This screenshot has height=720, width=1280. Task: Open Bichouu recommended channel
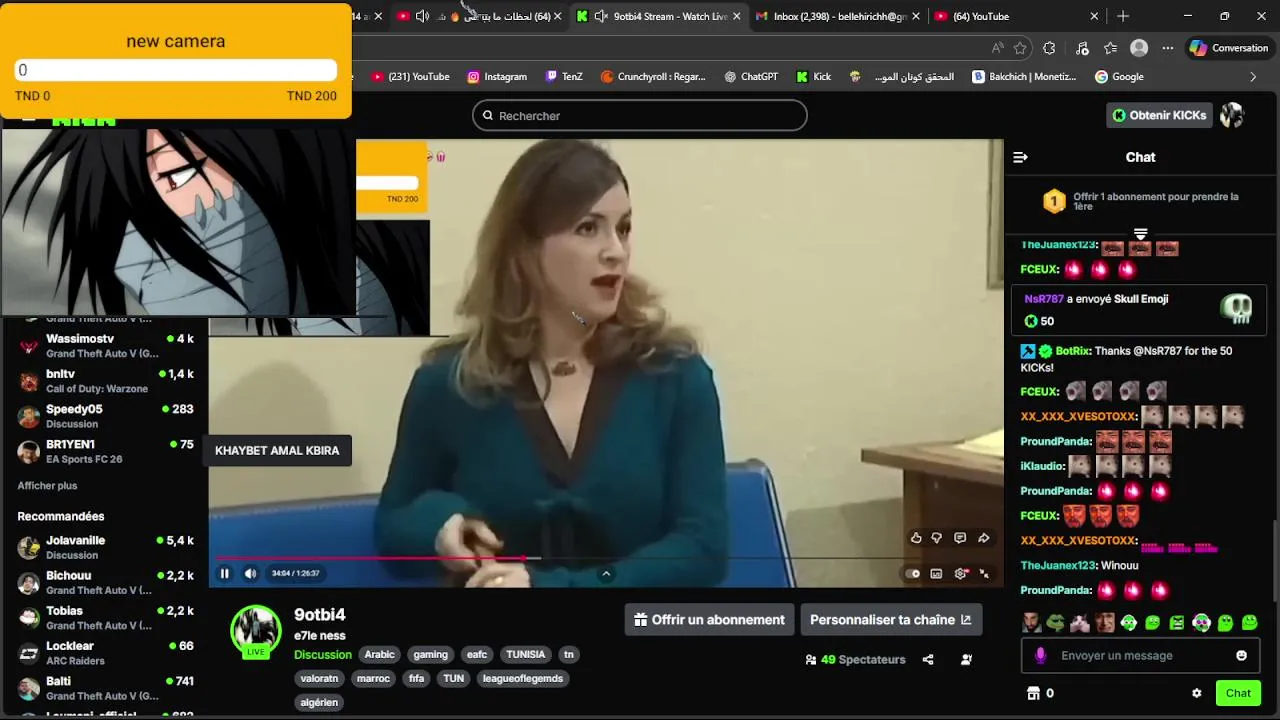point(104,582)
